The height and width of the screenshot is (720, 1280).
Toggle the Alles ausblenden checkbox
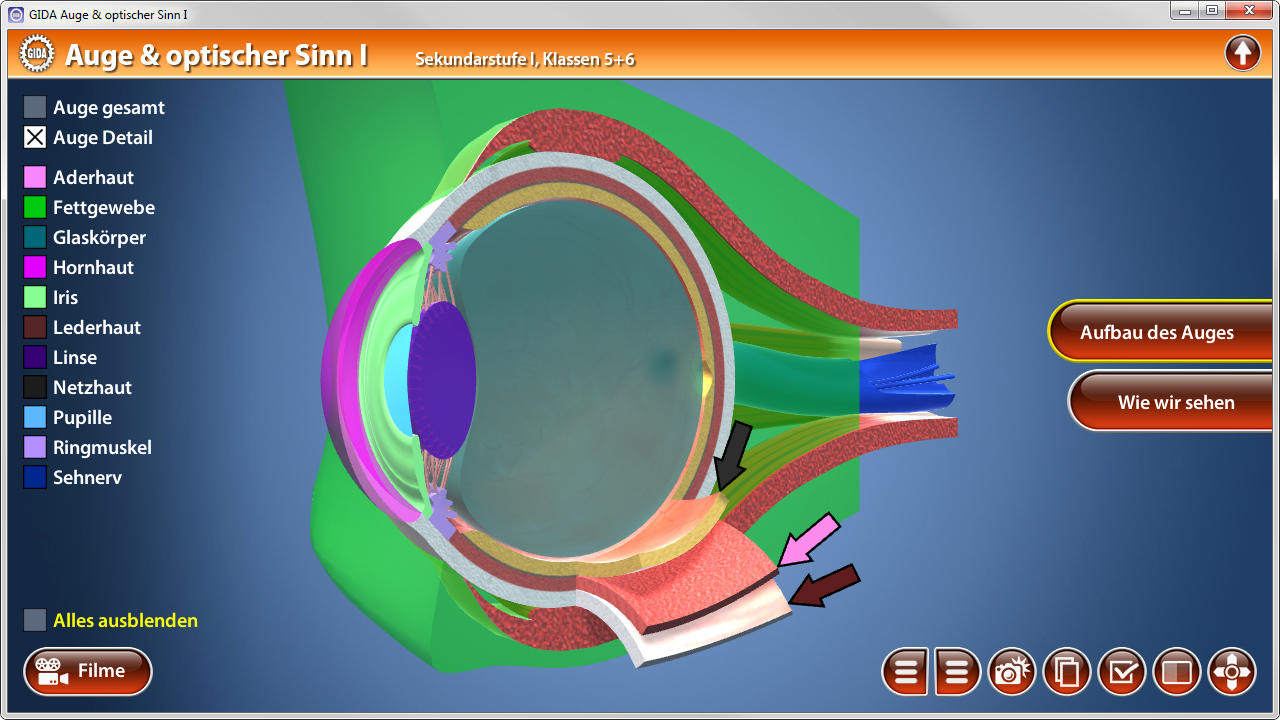click(x=35, y=620)
